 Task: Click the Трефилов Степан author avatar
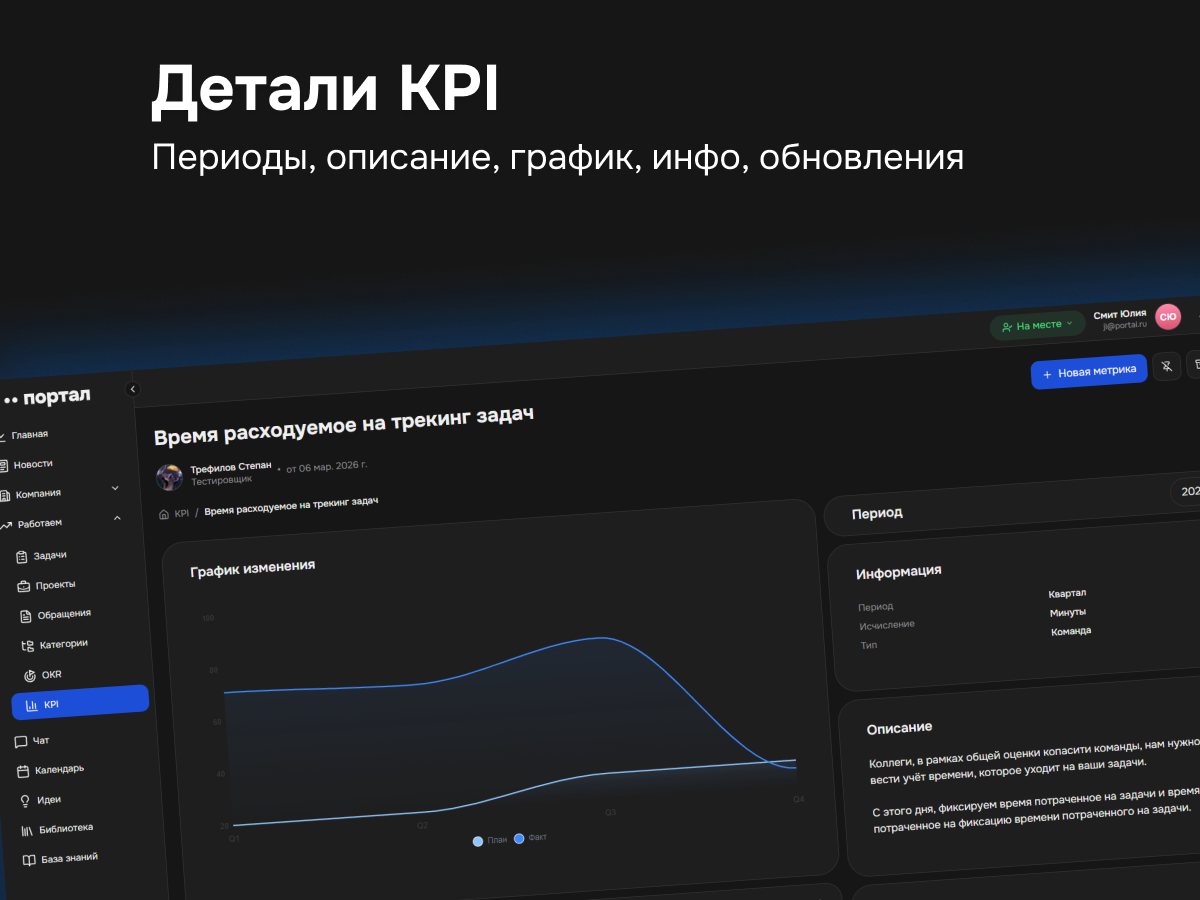coord(169,476)
